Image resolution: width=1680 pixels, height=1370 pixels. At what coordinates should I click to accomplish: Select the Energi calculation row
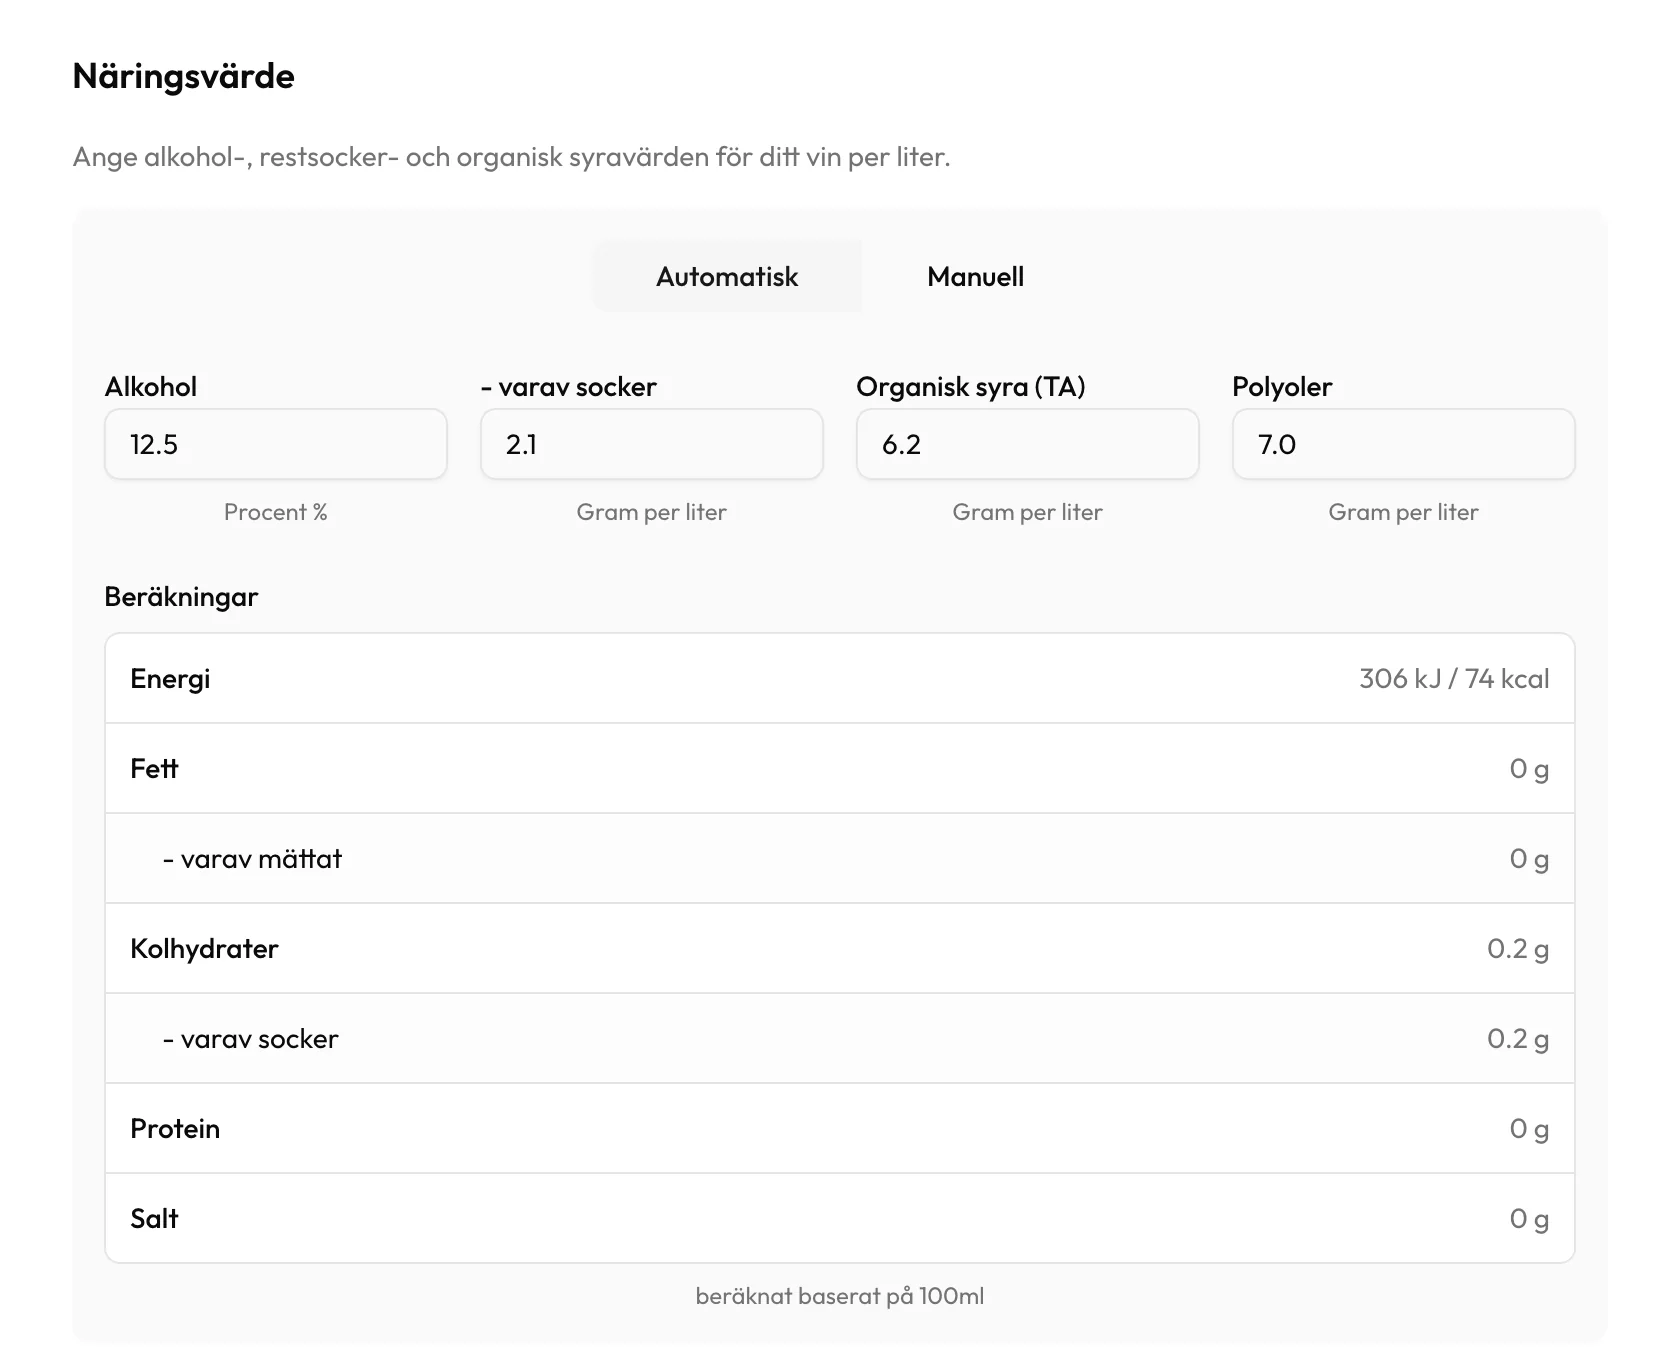(x=840, y=678)
